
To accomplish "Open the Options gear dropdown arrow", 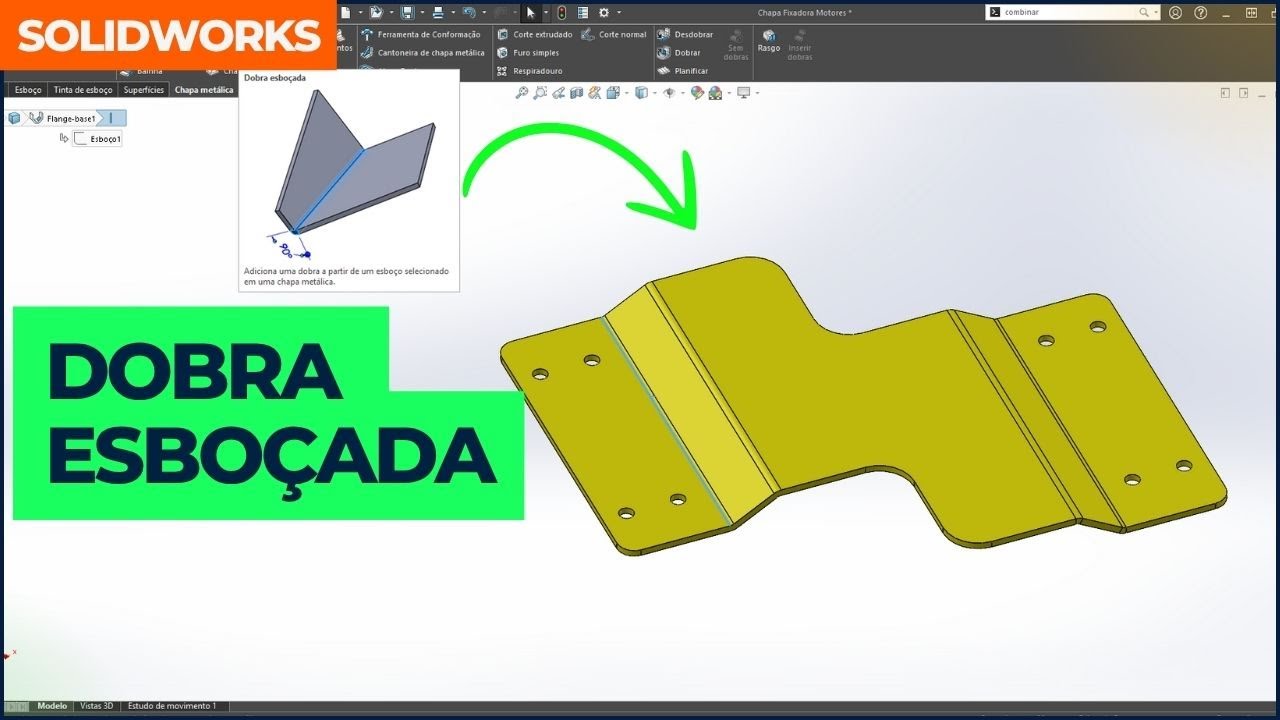I will click(x=619, y=12).
